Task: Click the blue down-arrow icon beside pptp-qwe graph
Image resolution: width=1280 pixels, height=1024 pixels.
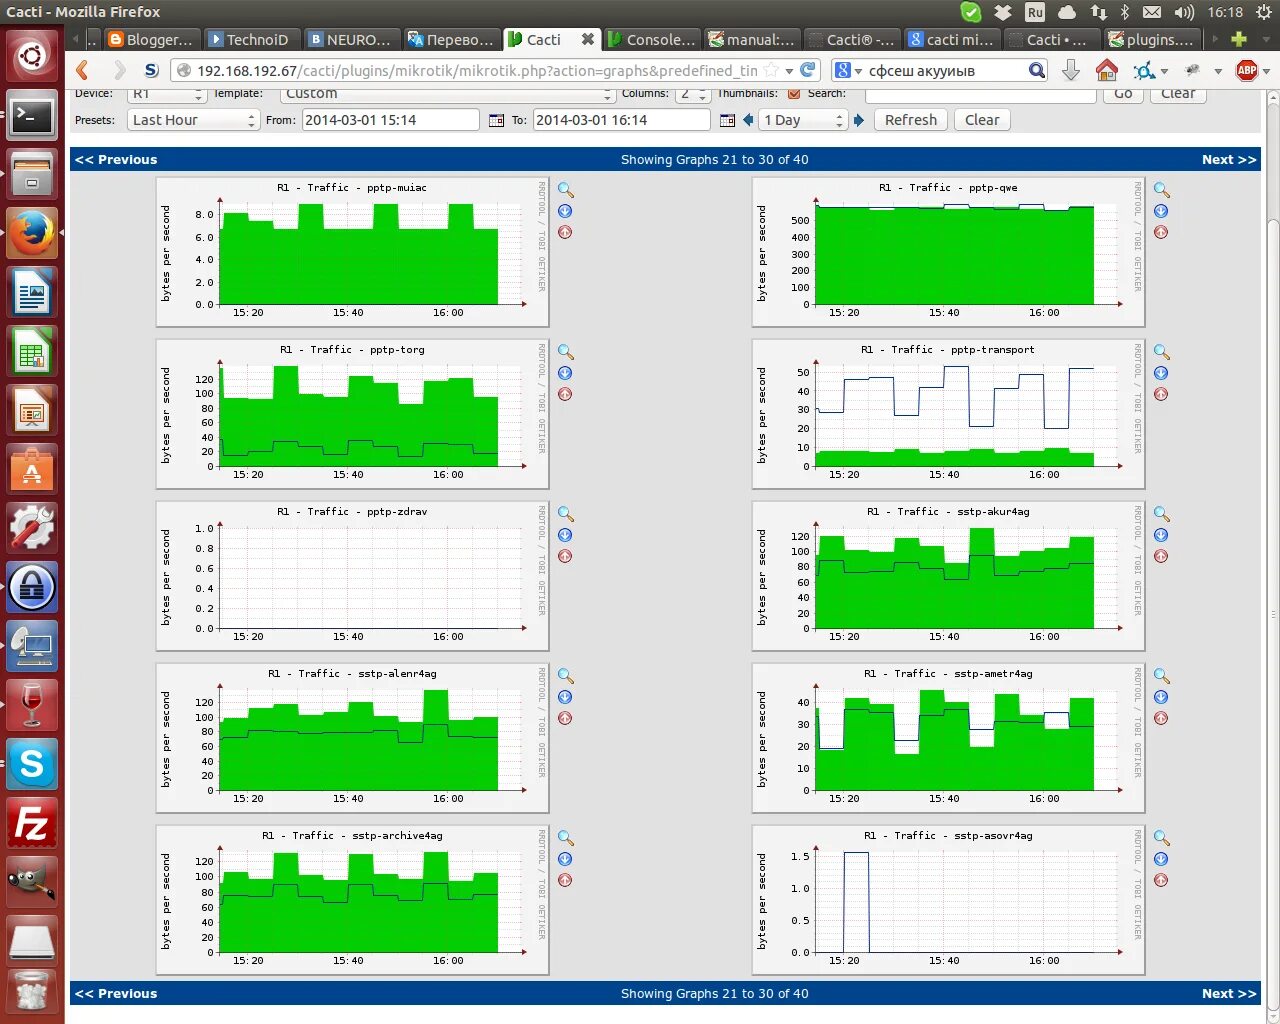Action: [x=1161, y=211]
